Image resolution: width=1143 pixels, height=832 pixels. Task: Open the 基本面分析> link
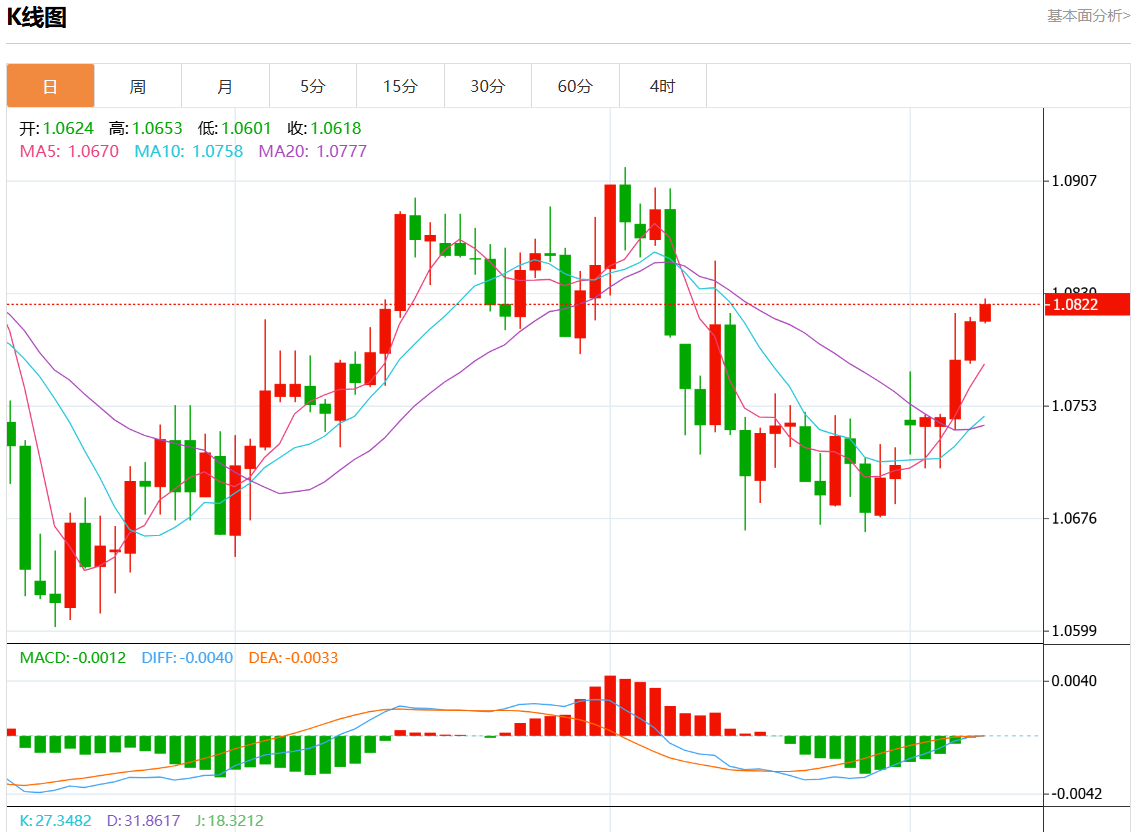[1088, 15]
